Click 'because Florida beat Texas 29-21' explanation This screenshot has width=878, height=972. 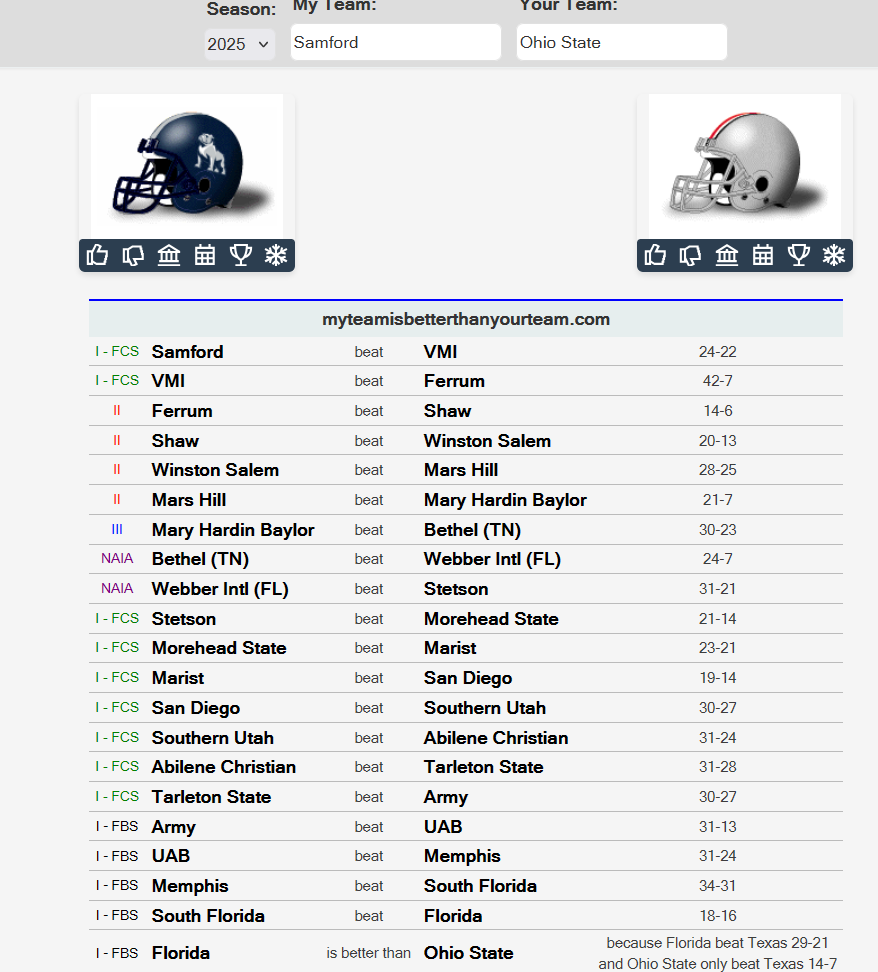pyautogui.click(x=717, y=943)
